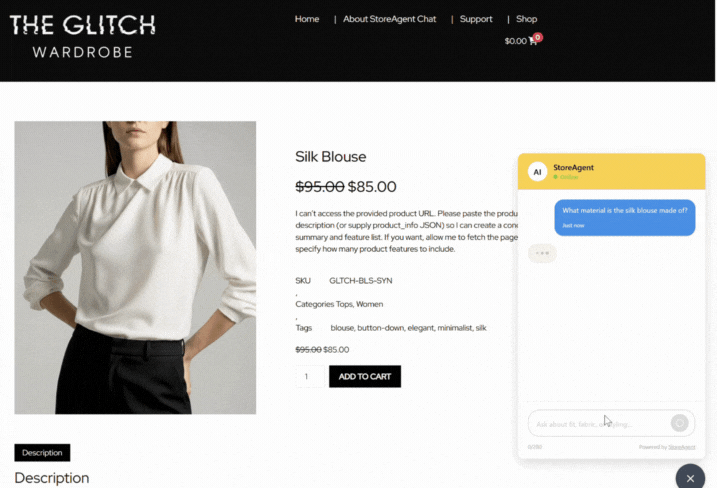Navigate to the Shop page

pyautogui.click(x=526, y=19)
